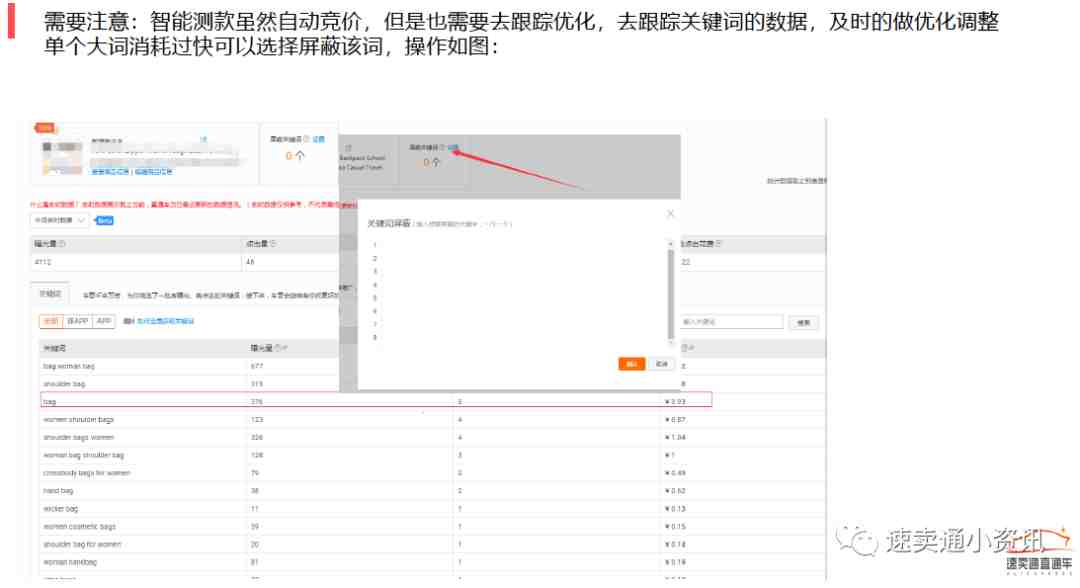Click the cancel button in dialog

coord(661,364)
